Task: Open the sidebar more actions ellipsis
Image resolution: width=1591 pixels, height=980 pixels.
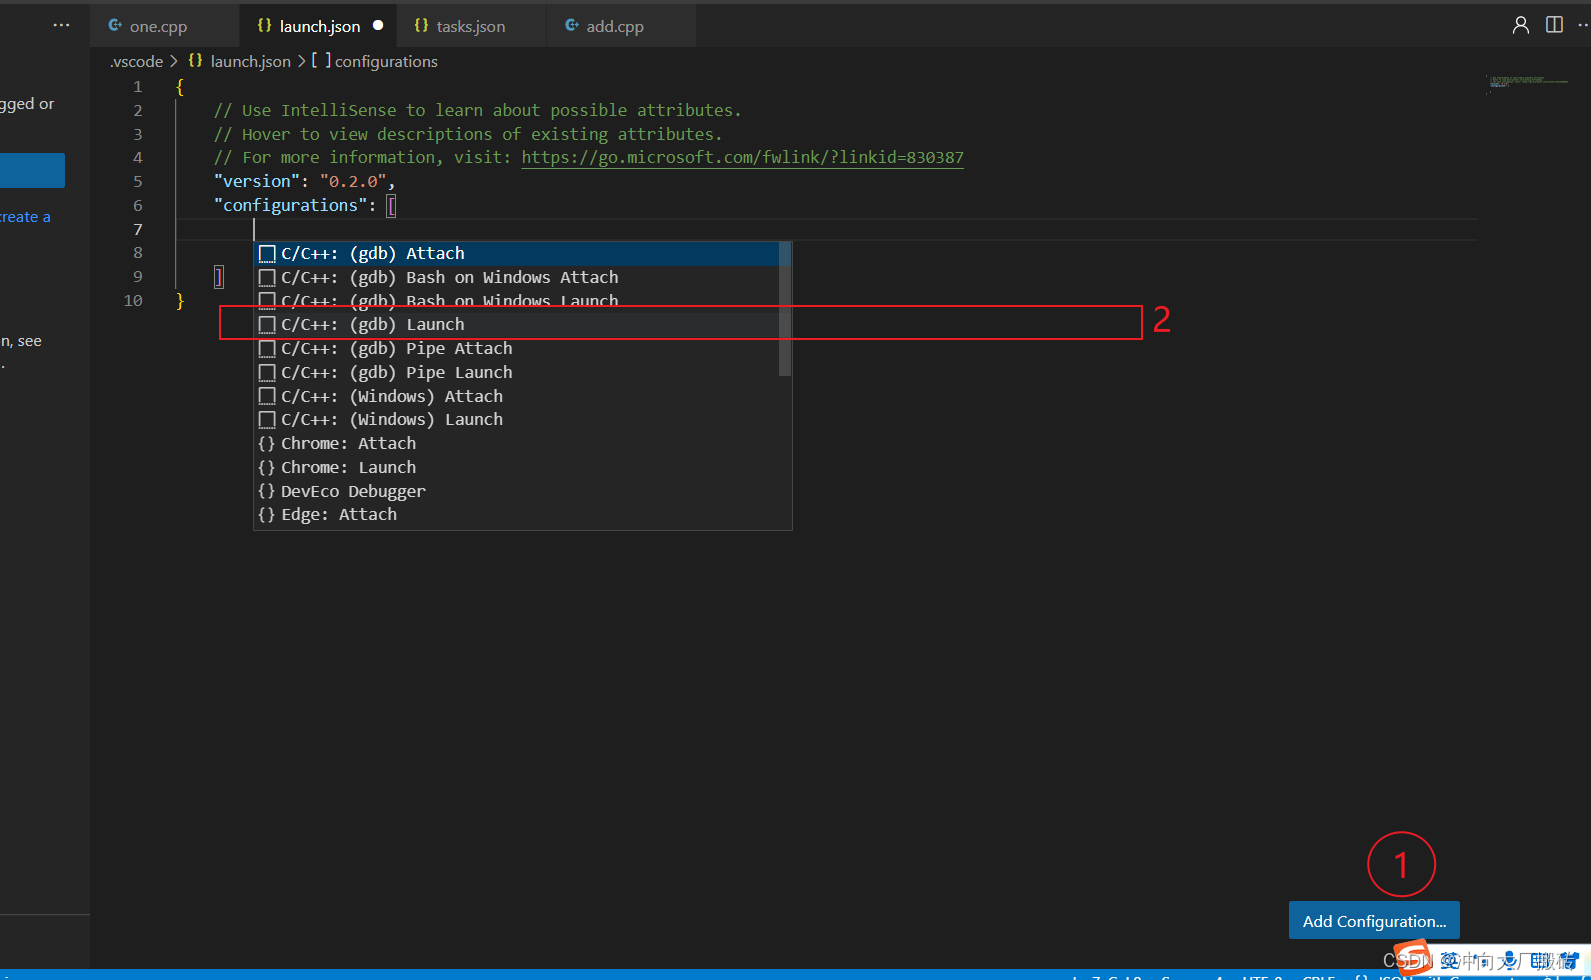Action: (61, 25)
